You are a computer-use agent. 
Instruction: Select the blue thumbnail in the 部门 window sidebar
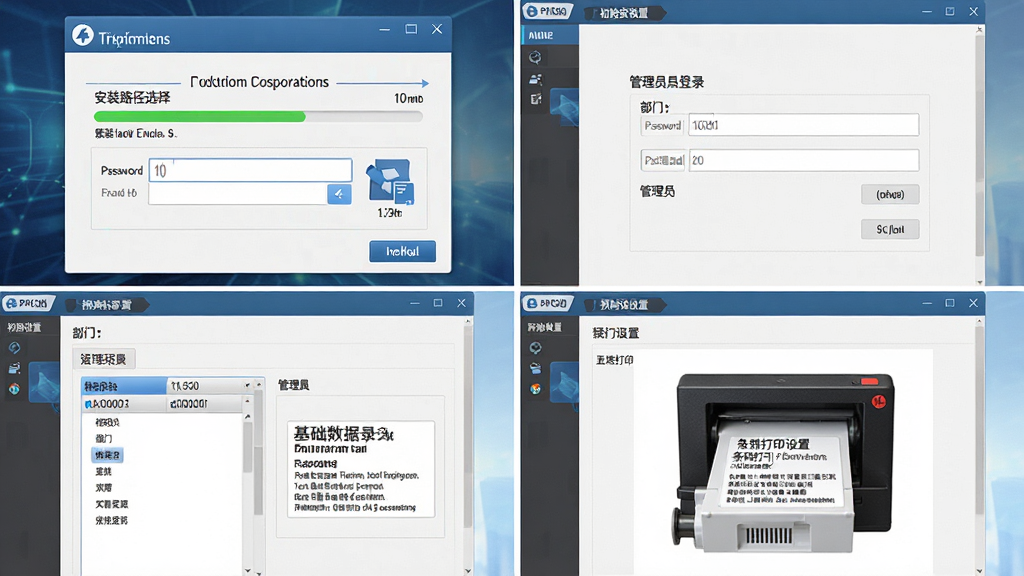pos(44,383)
